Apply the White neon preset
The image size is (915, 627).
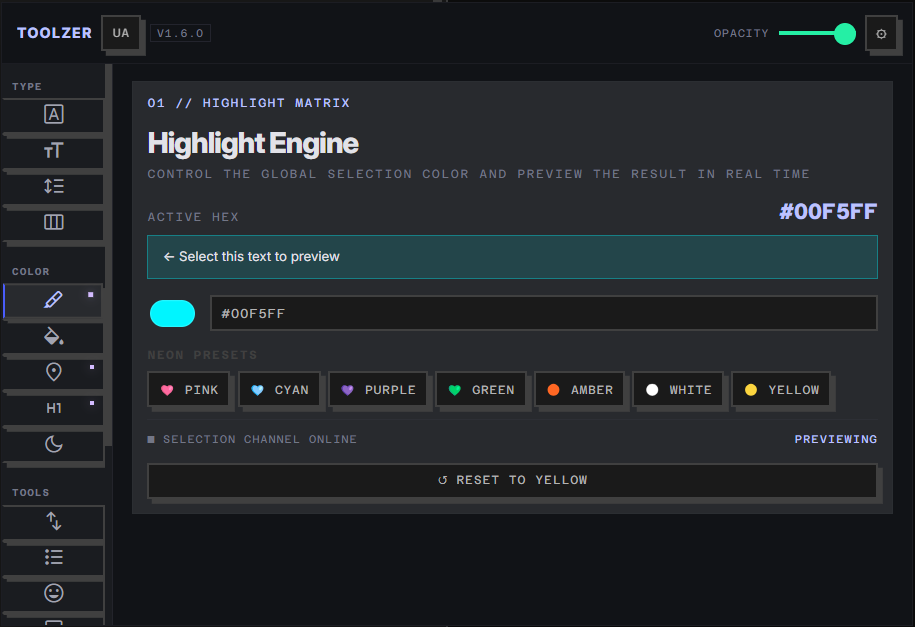679,390
